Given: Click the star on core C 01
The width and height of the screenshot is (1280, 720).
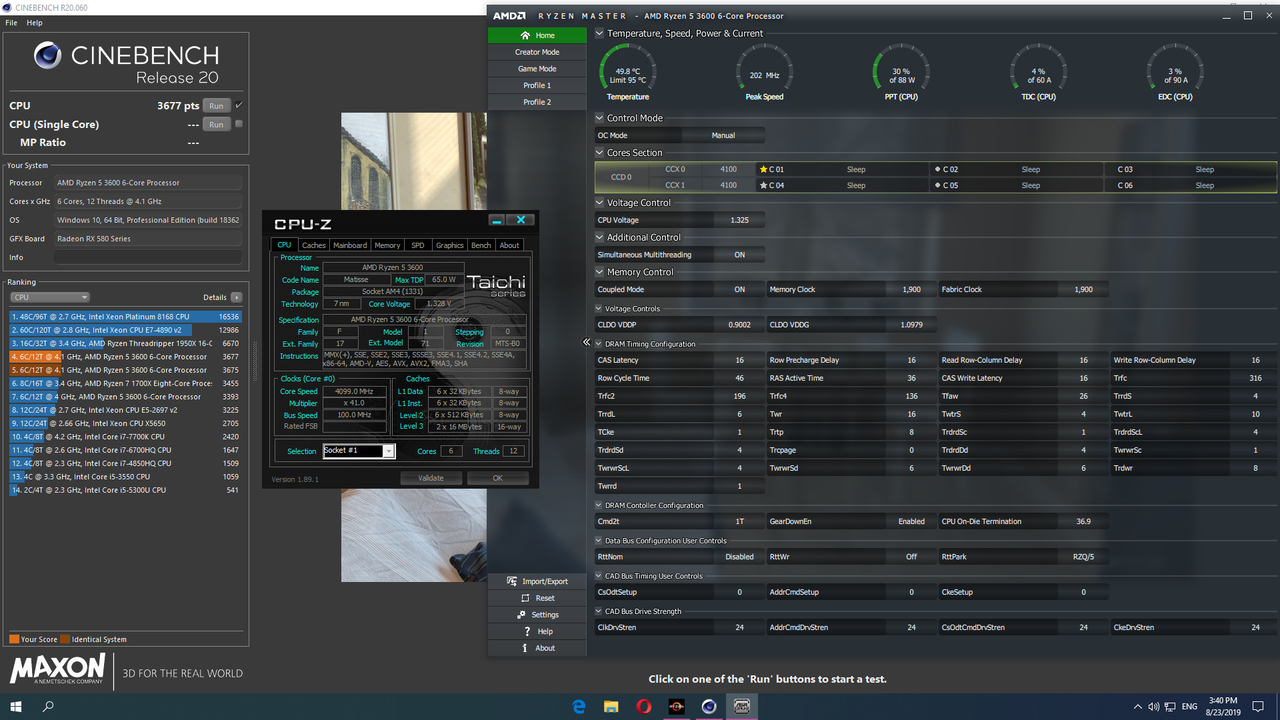Looking at the screenshot, I should tap(764, 170).
